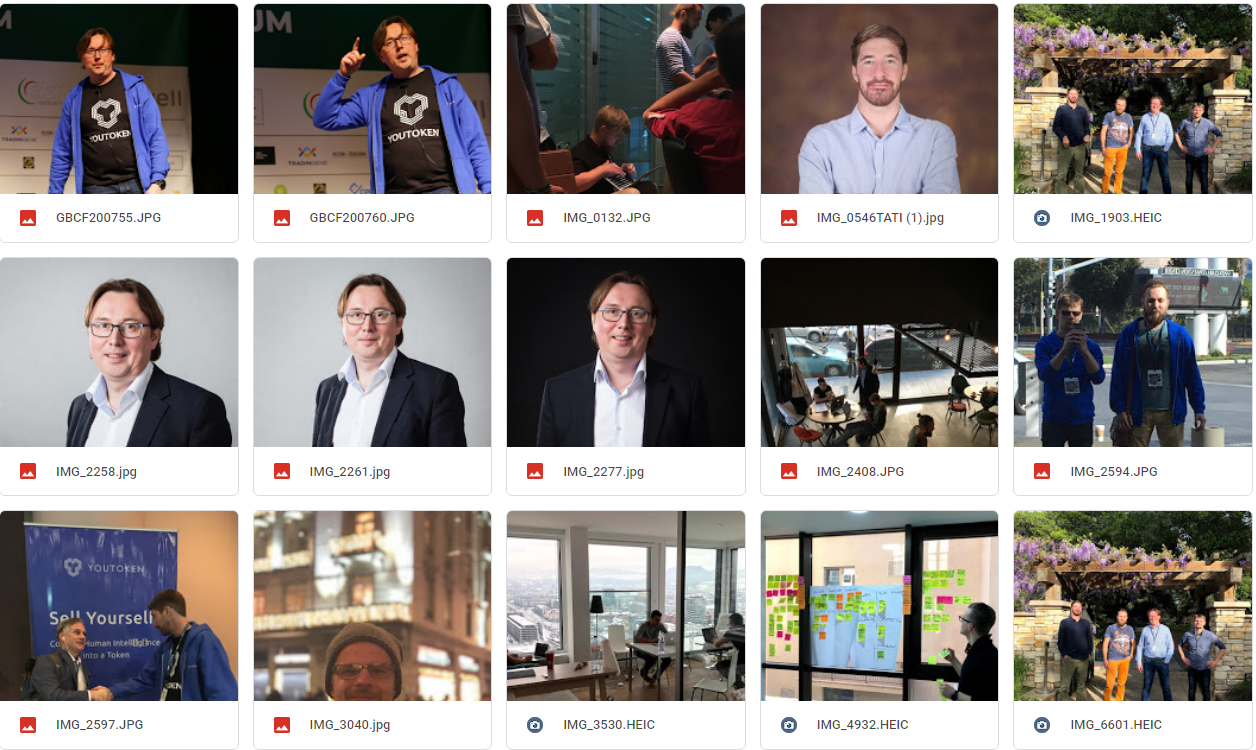Open the IMG_2258.jpg headshot thumbnail
1256x750 pixels.
point(119,352)
